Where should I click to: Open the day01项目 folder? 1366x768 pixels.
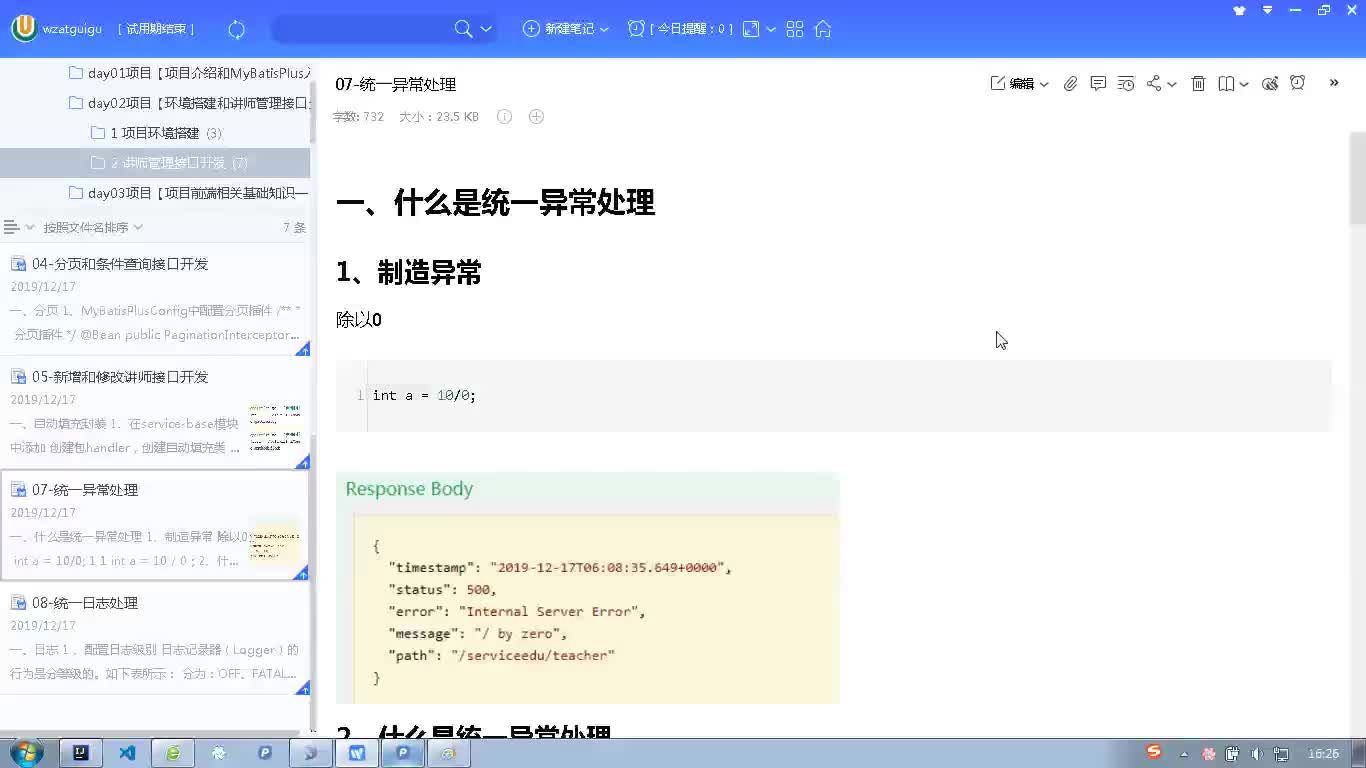pyautogui.click(x=190, y=73)
